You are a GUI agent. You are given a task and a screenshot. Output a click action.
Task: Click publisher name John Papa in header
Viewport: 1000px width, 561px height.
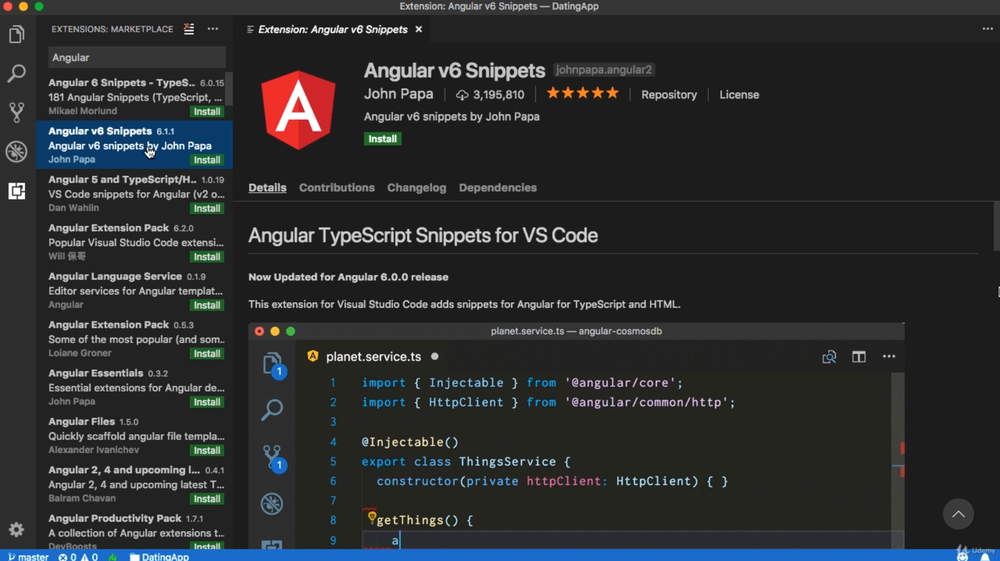(x=398, y=94)
